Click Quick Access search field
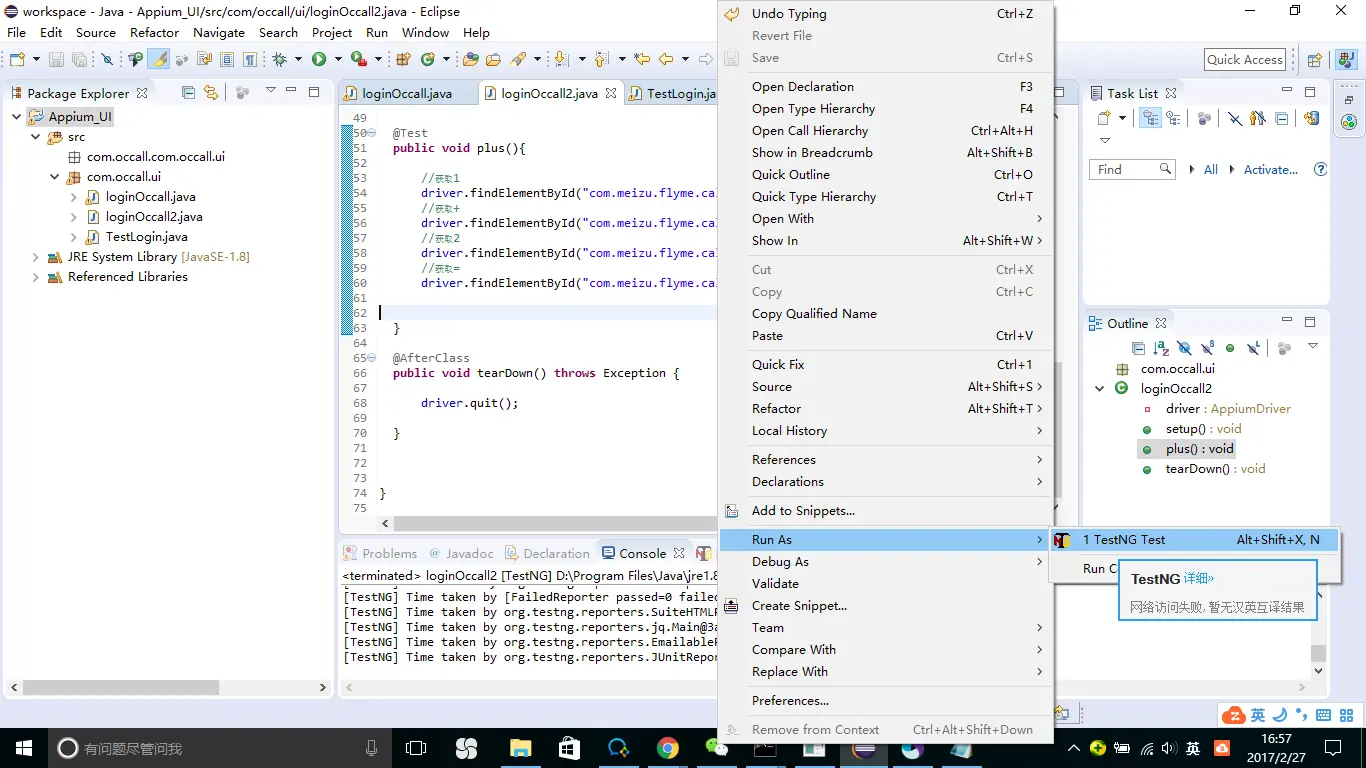 pos(1245,60)
